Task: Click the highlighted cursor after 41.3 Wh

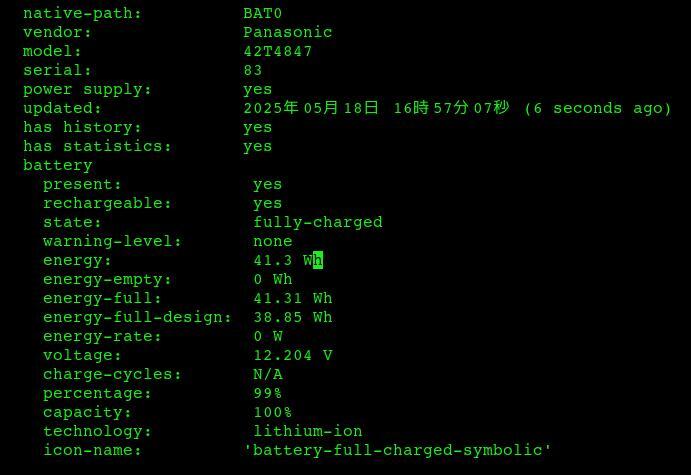Action: [x=318, y=260]
